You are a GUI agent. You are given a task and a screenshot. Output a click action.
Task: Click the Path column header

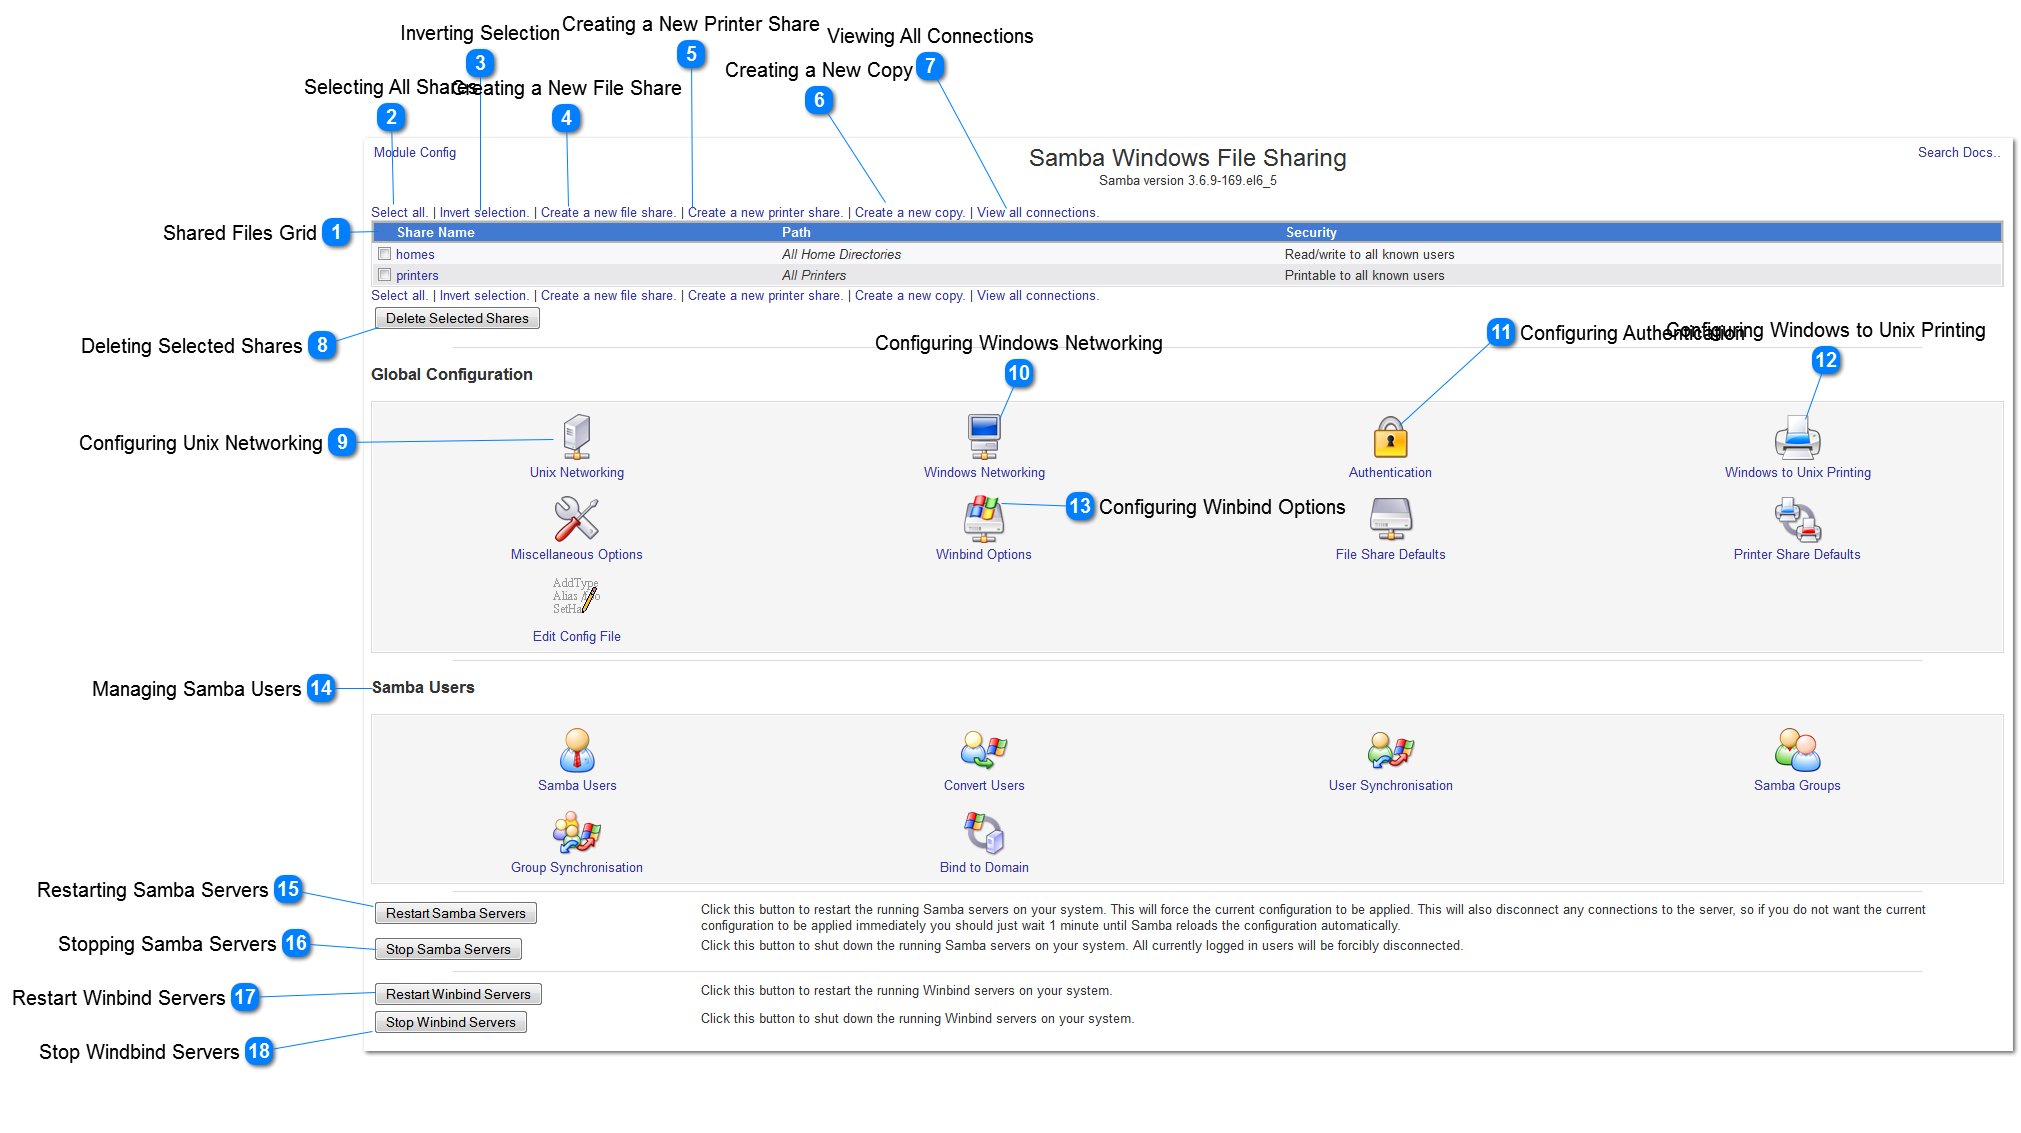(796, 233)
